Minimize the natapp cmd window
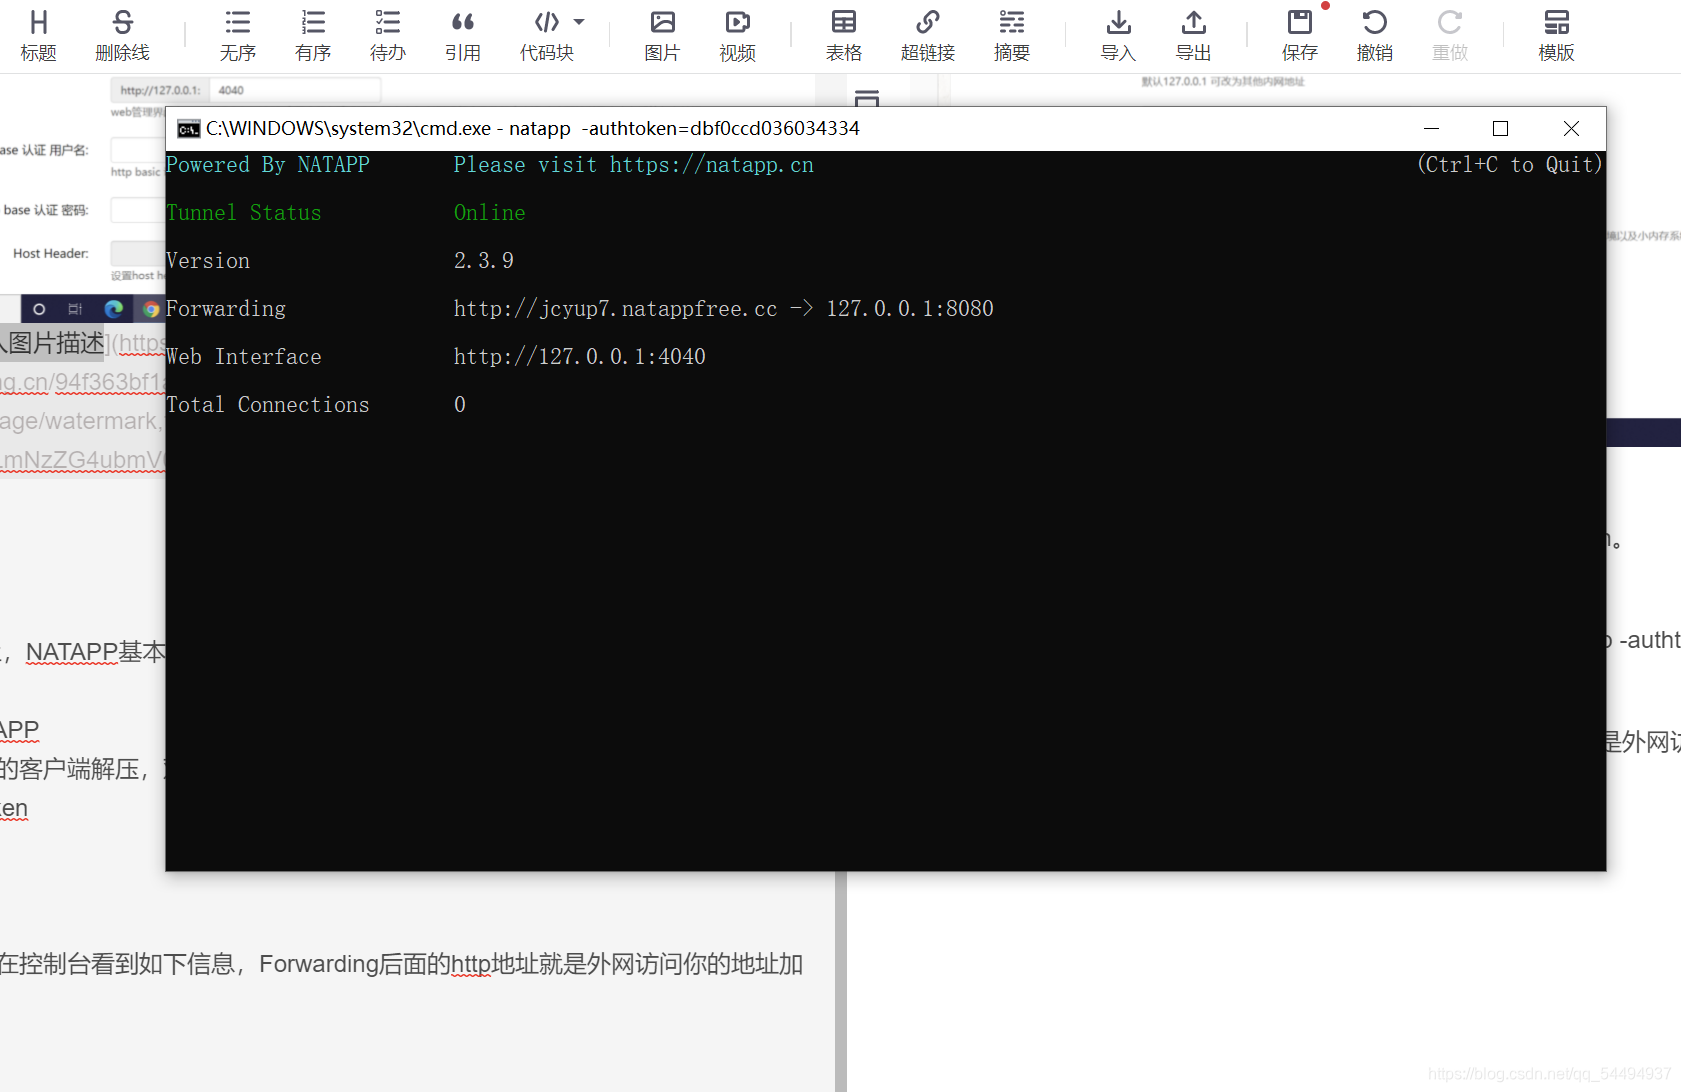The image size is (1681, 1092). [1431, 129]
